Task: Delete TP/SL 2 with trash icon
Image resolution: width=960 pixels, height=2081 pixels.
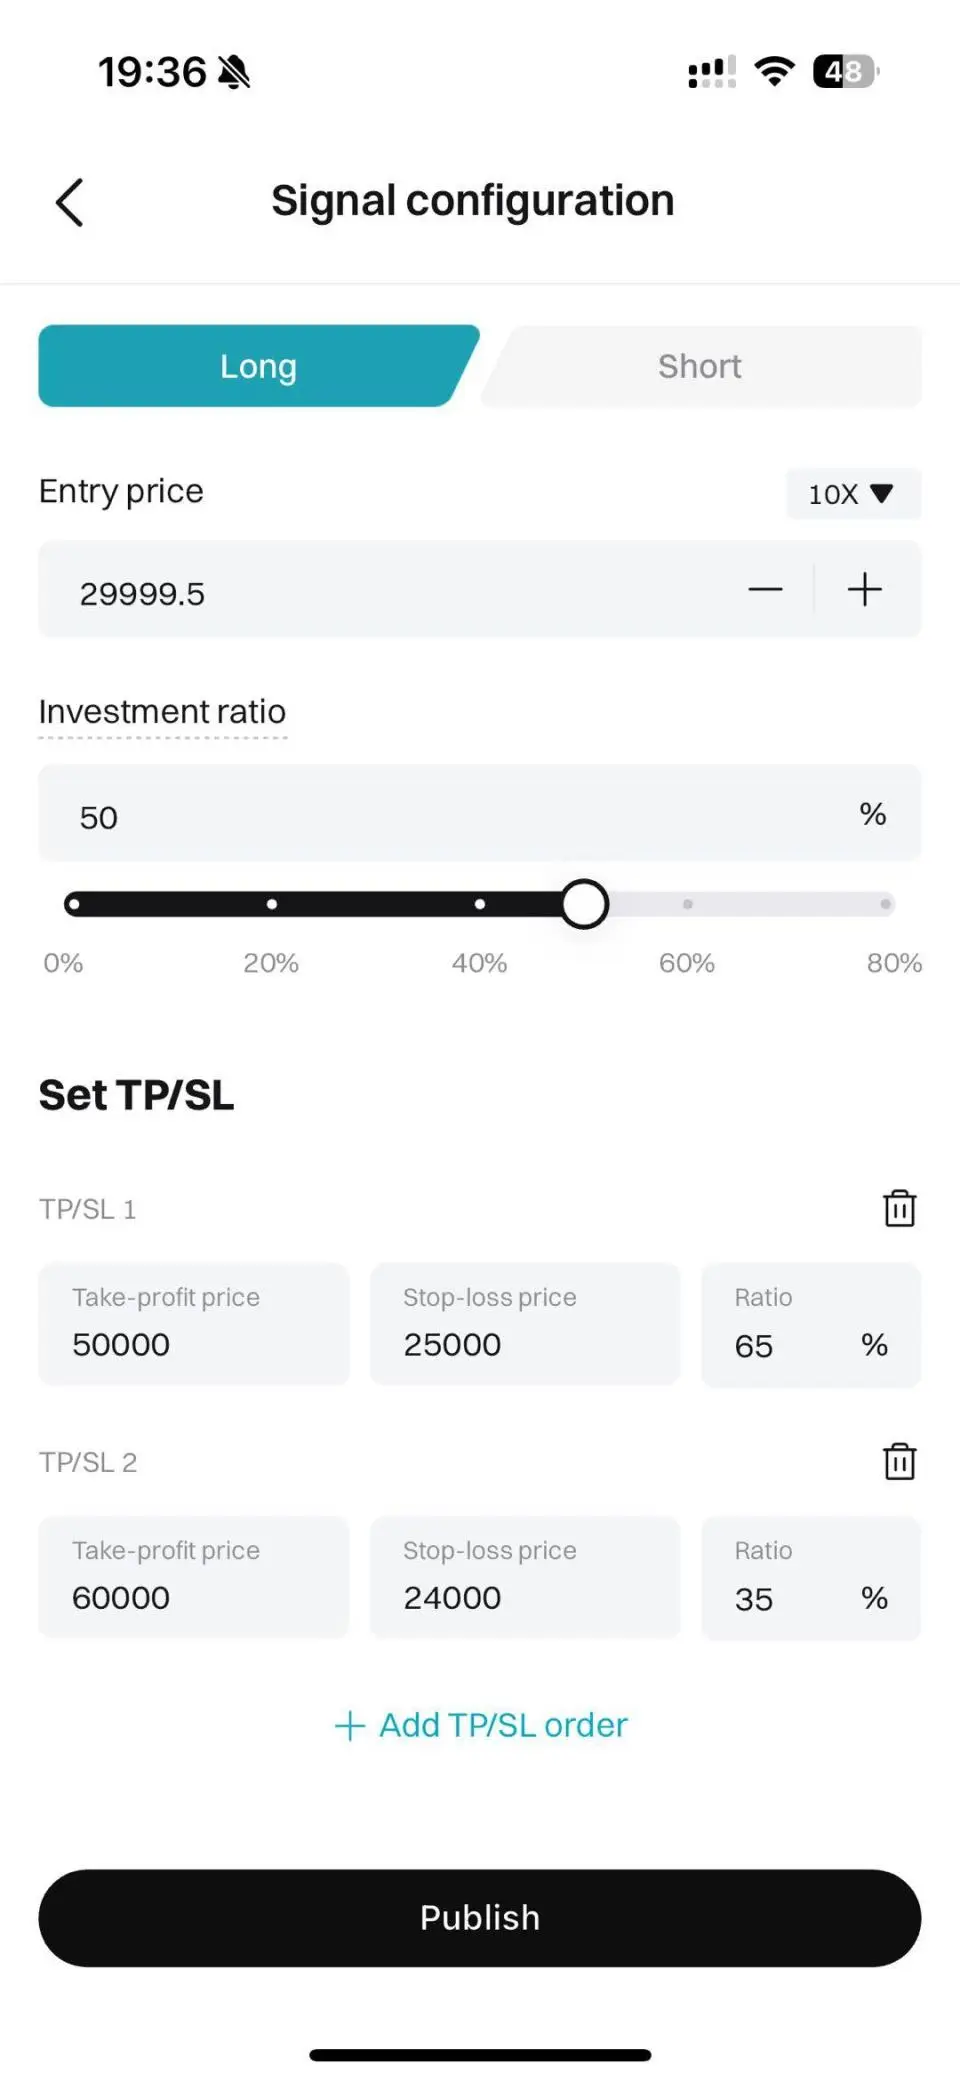Action: 899,1461
